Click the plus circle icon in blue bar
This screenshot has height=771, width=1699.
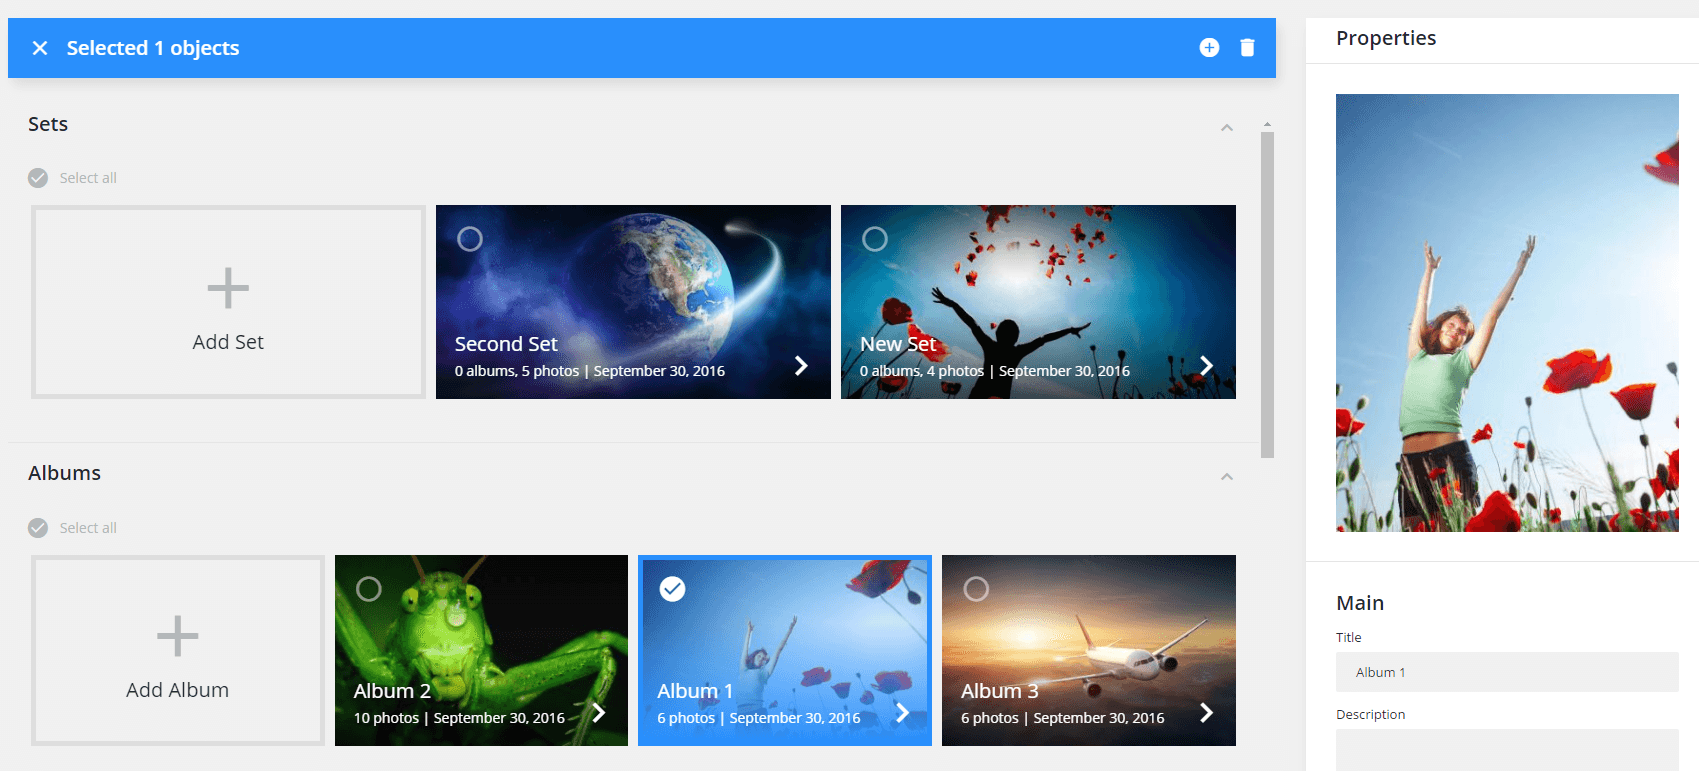pos(1209,48)
